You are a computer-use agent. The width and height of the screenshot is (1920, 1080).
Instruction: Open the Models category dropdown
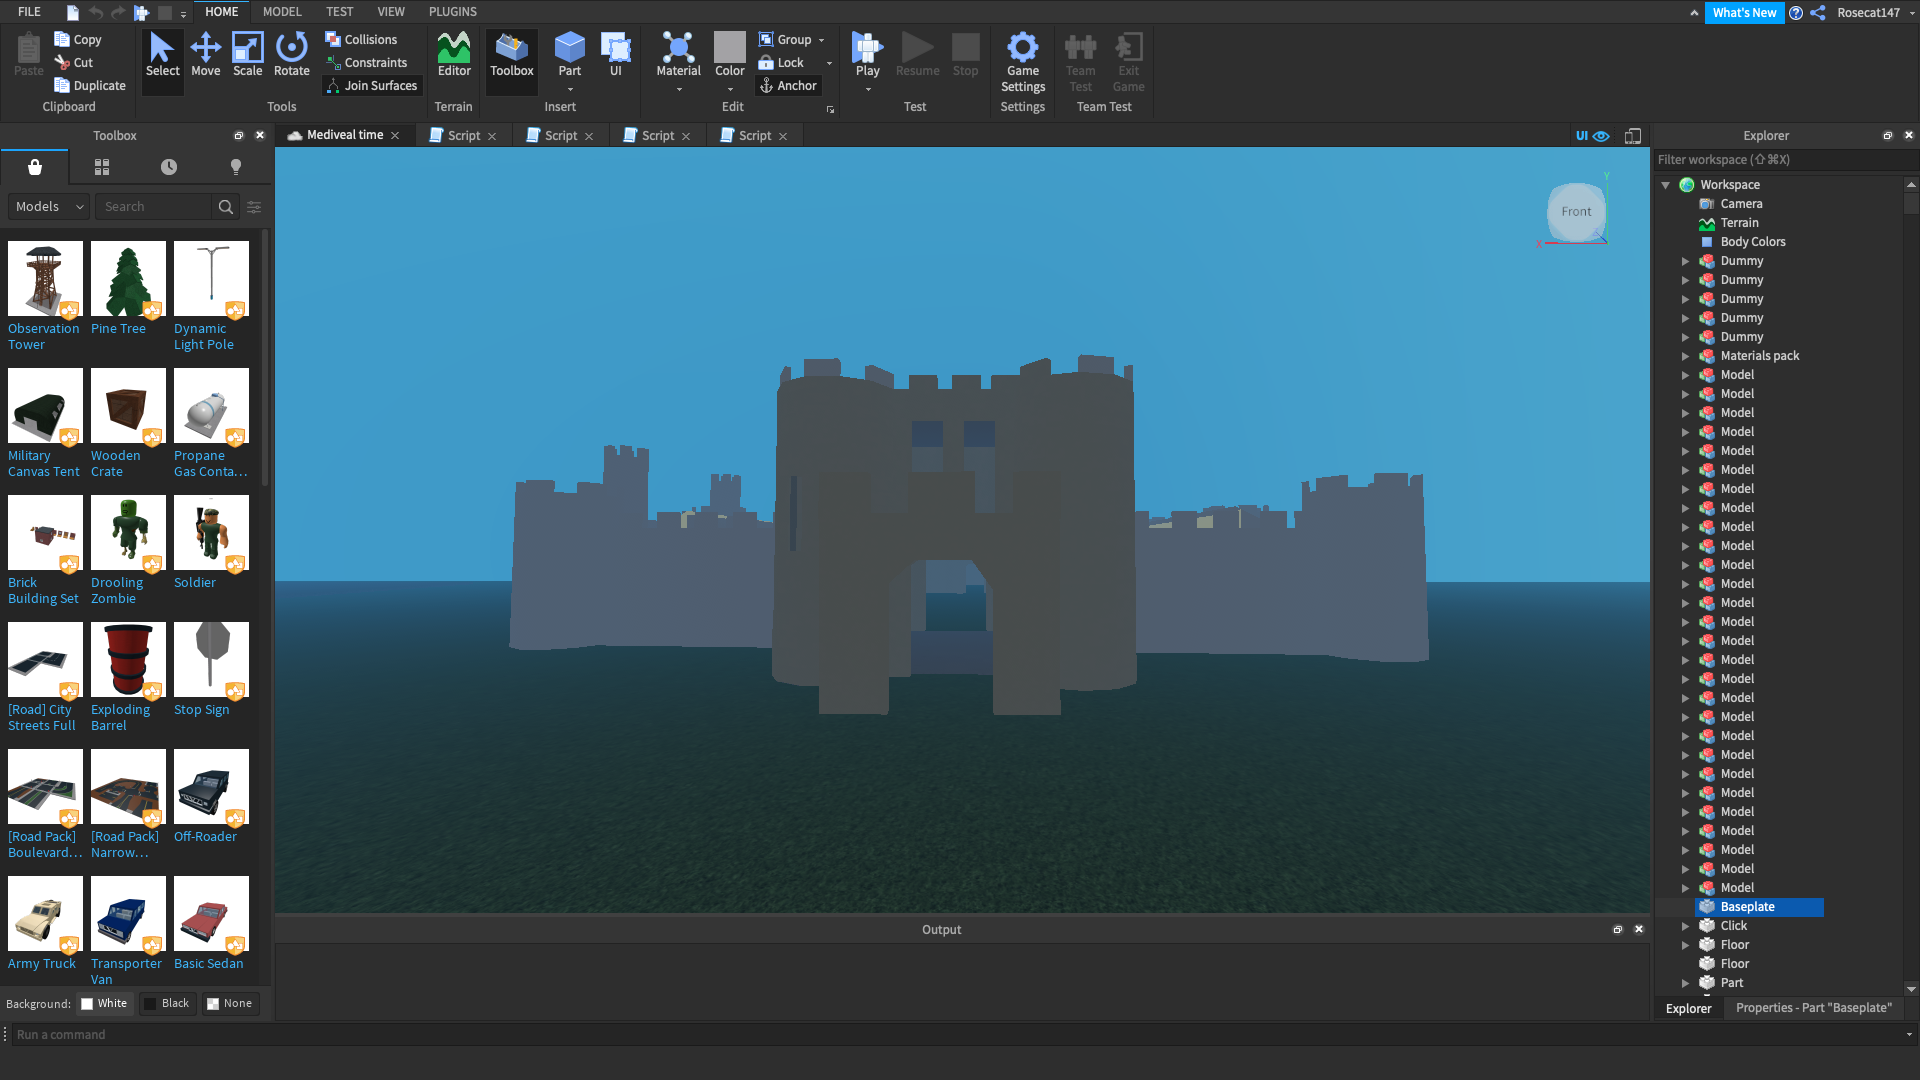(49, 207)
